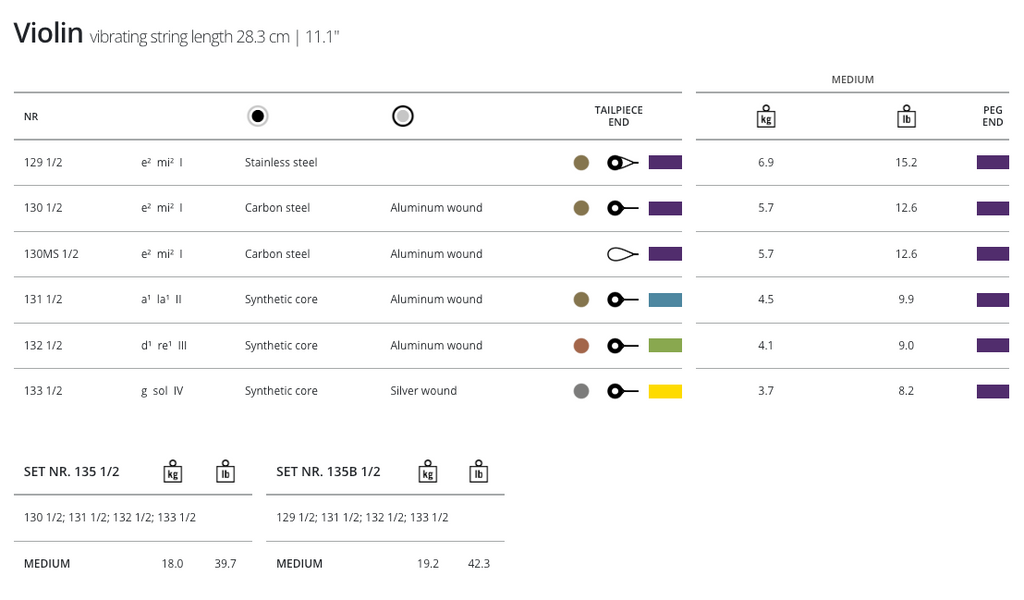The height and width of the screenshot is (600, 1024).
Task: Click ball-end icon in row 132 1/2
Action: click(622, 345)
